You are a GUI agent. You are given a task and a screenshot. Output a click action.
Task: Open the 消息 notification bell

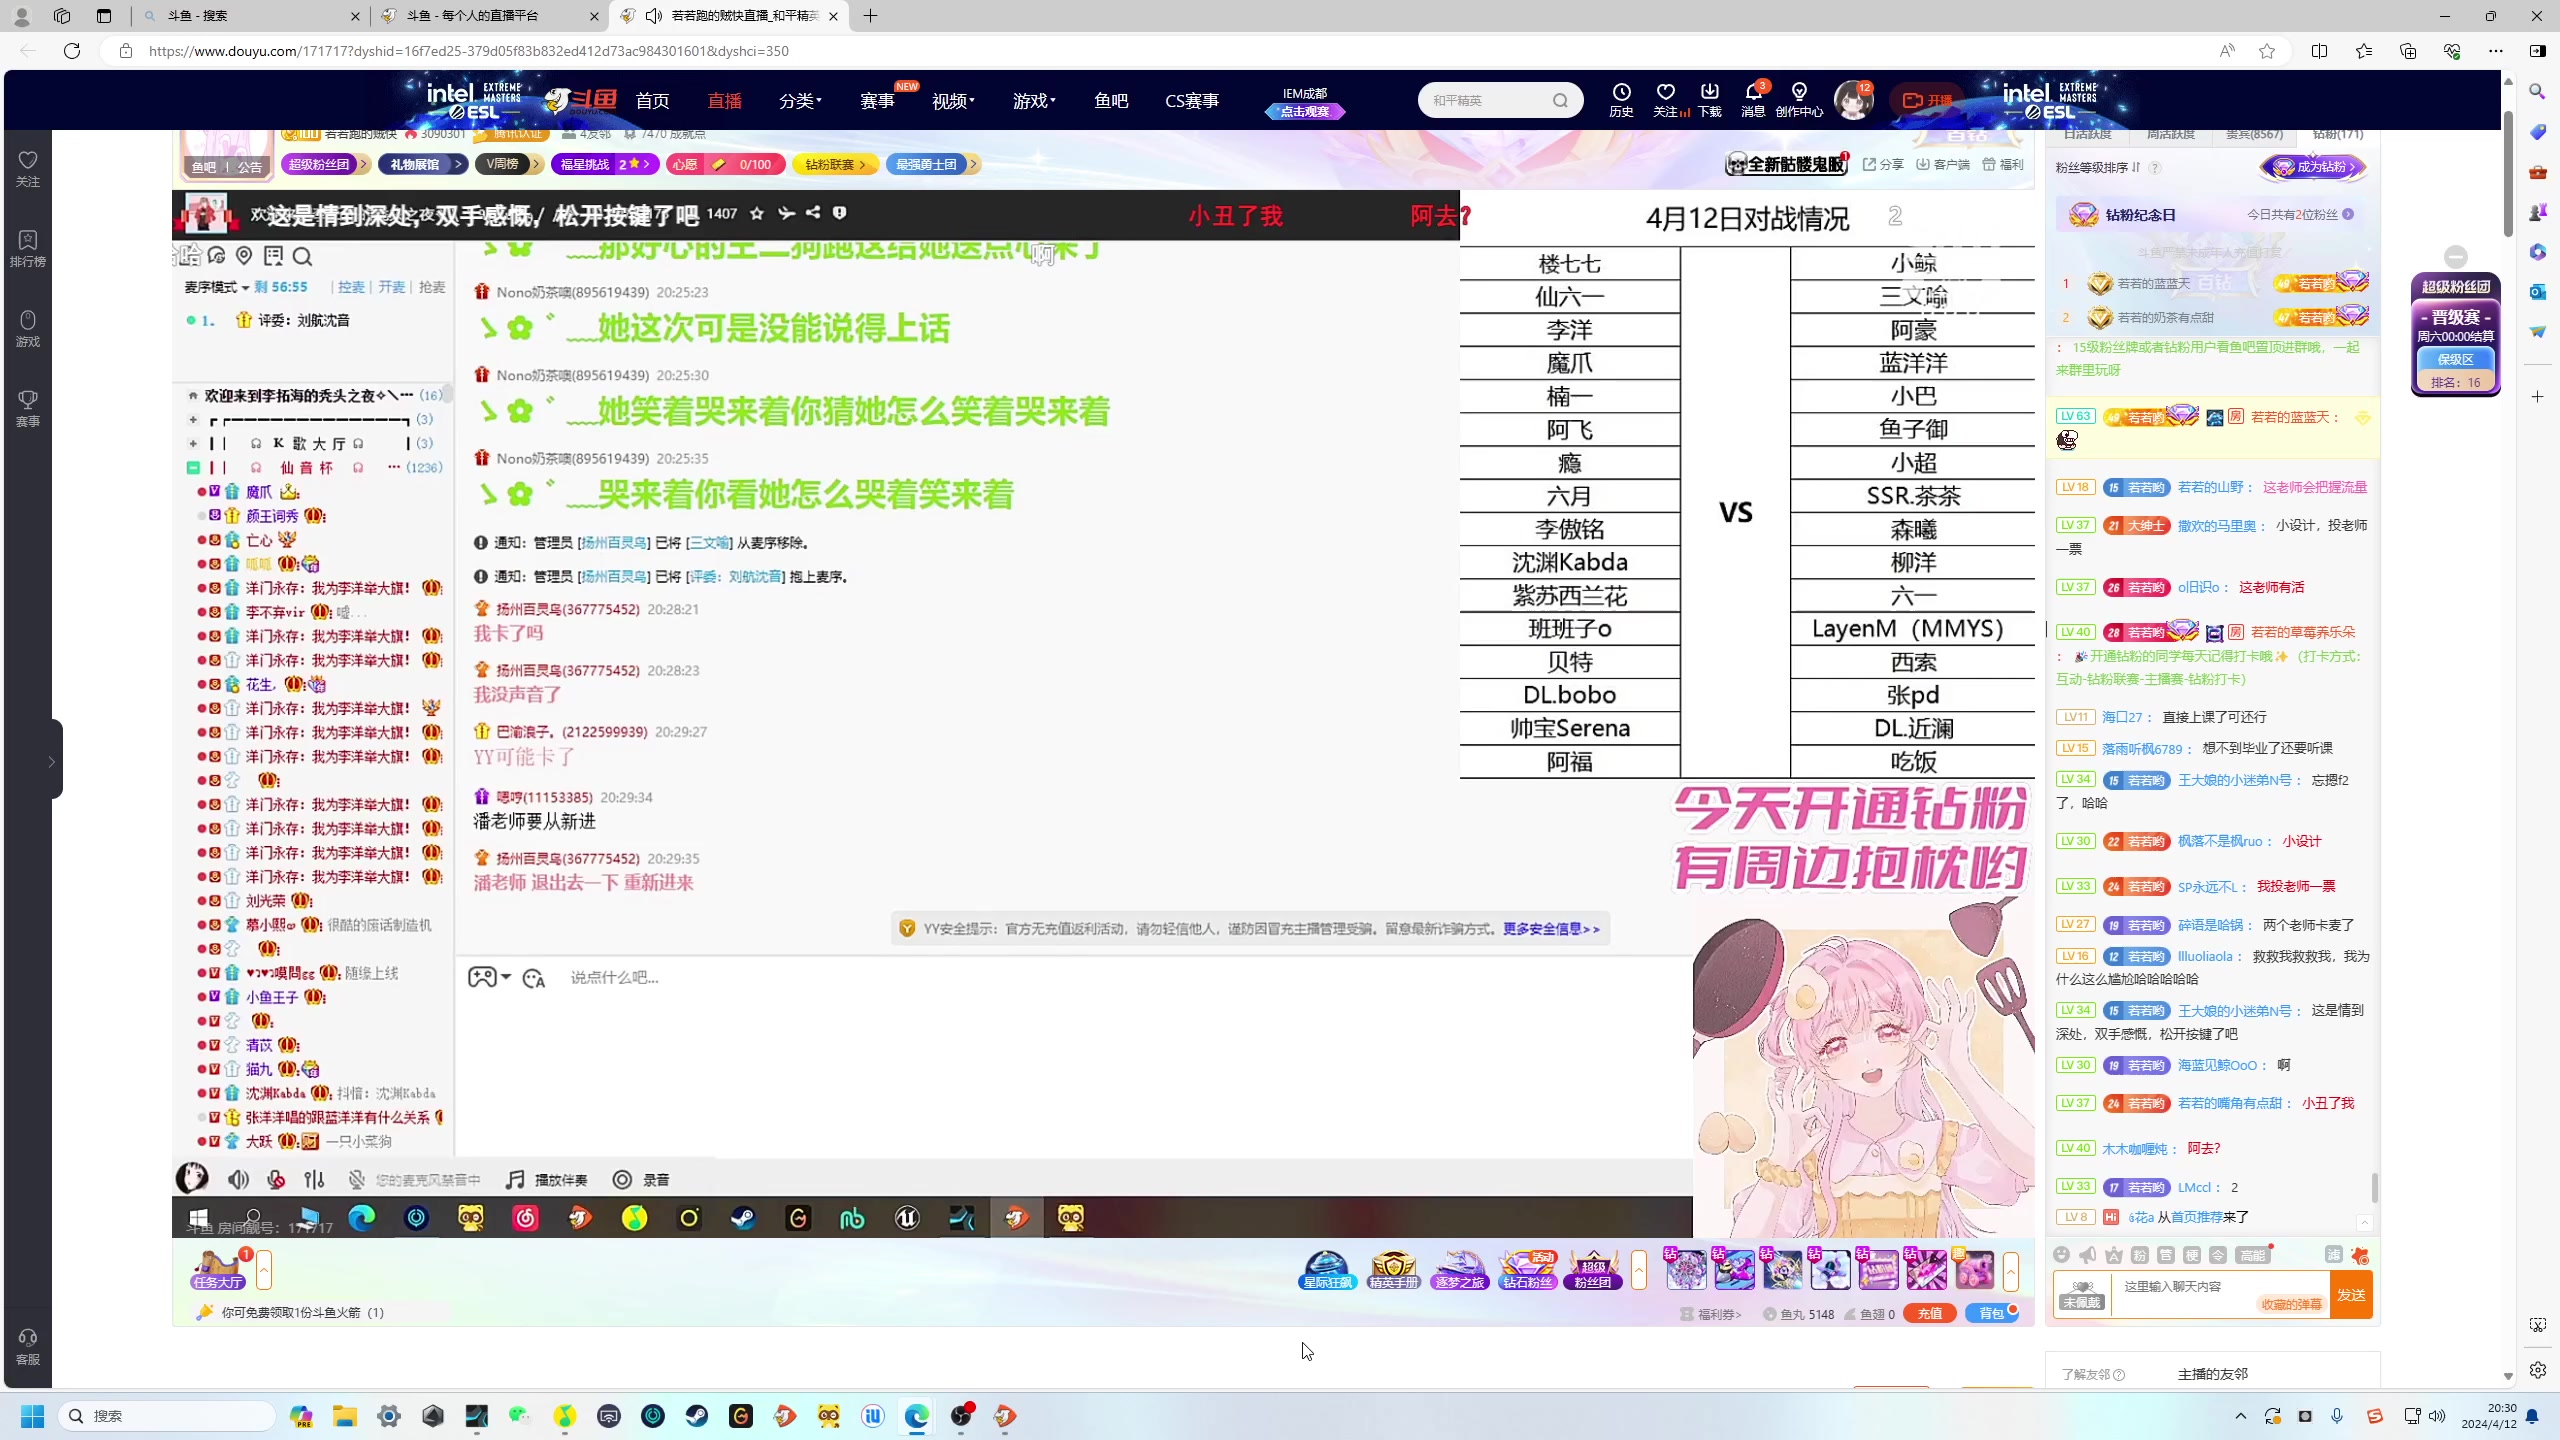[x=1753, y=99]
